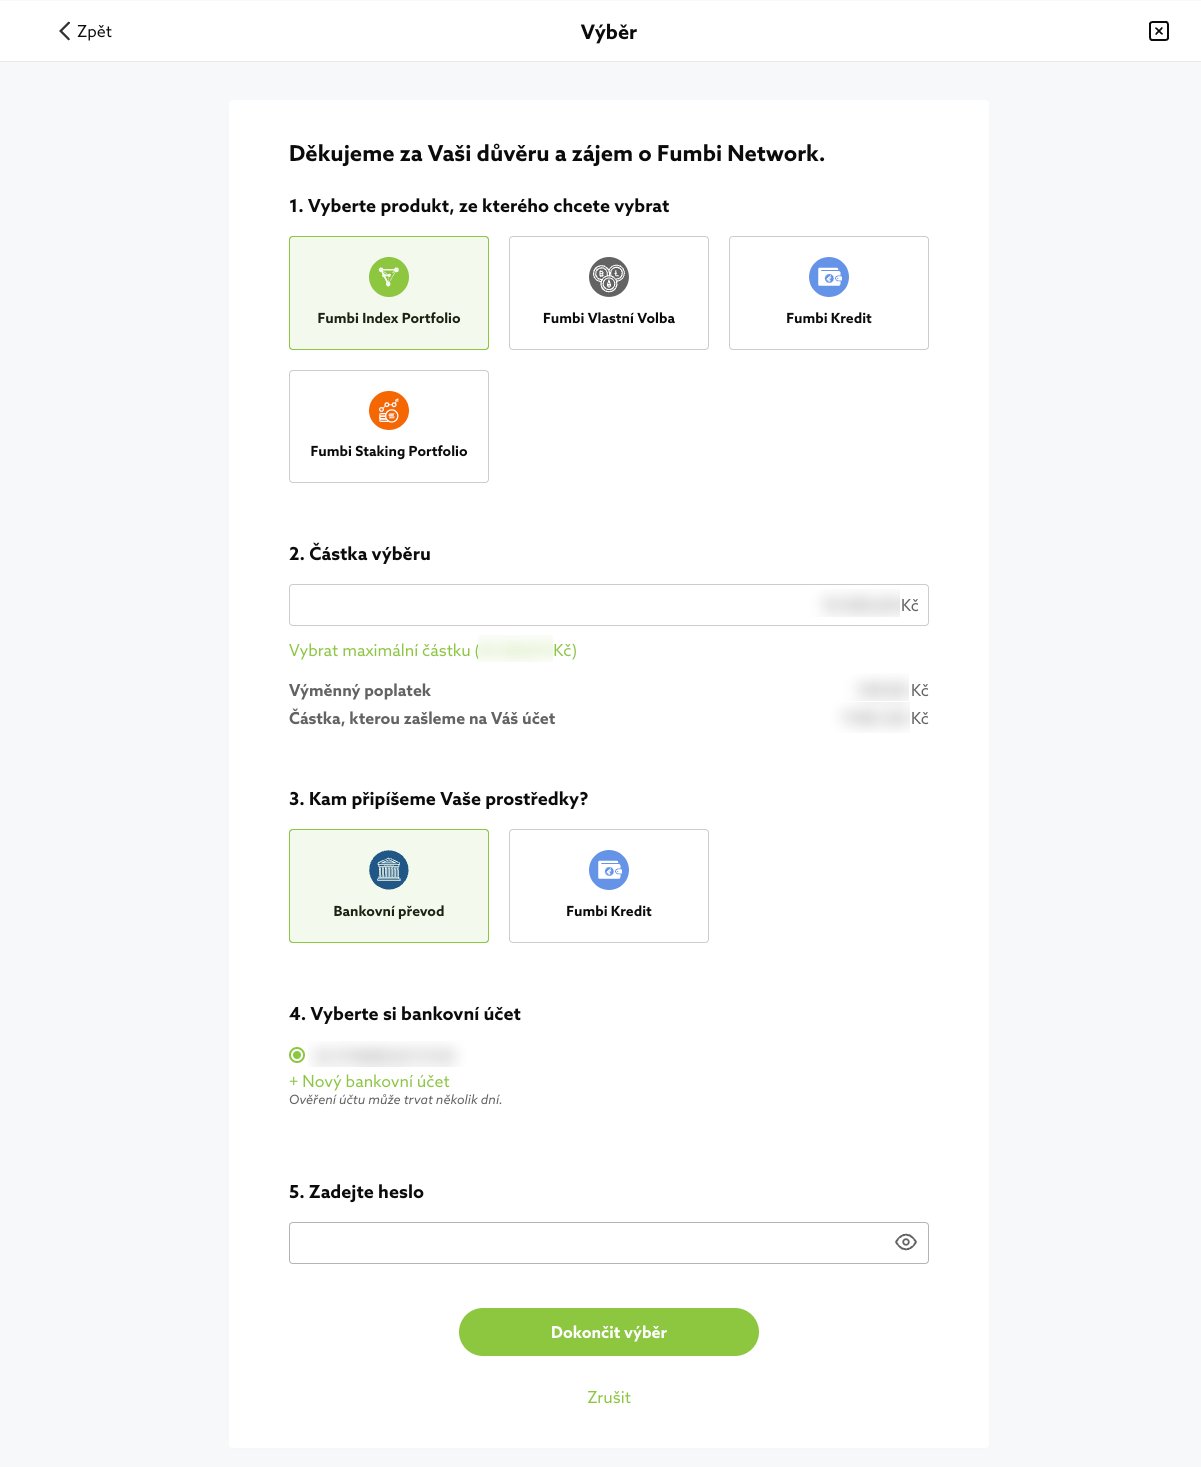Pick the orange Fumbi Staking Portfolio icon
1201x1467 pixels.
[389, 410]
